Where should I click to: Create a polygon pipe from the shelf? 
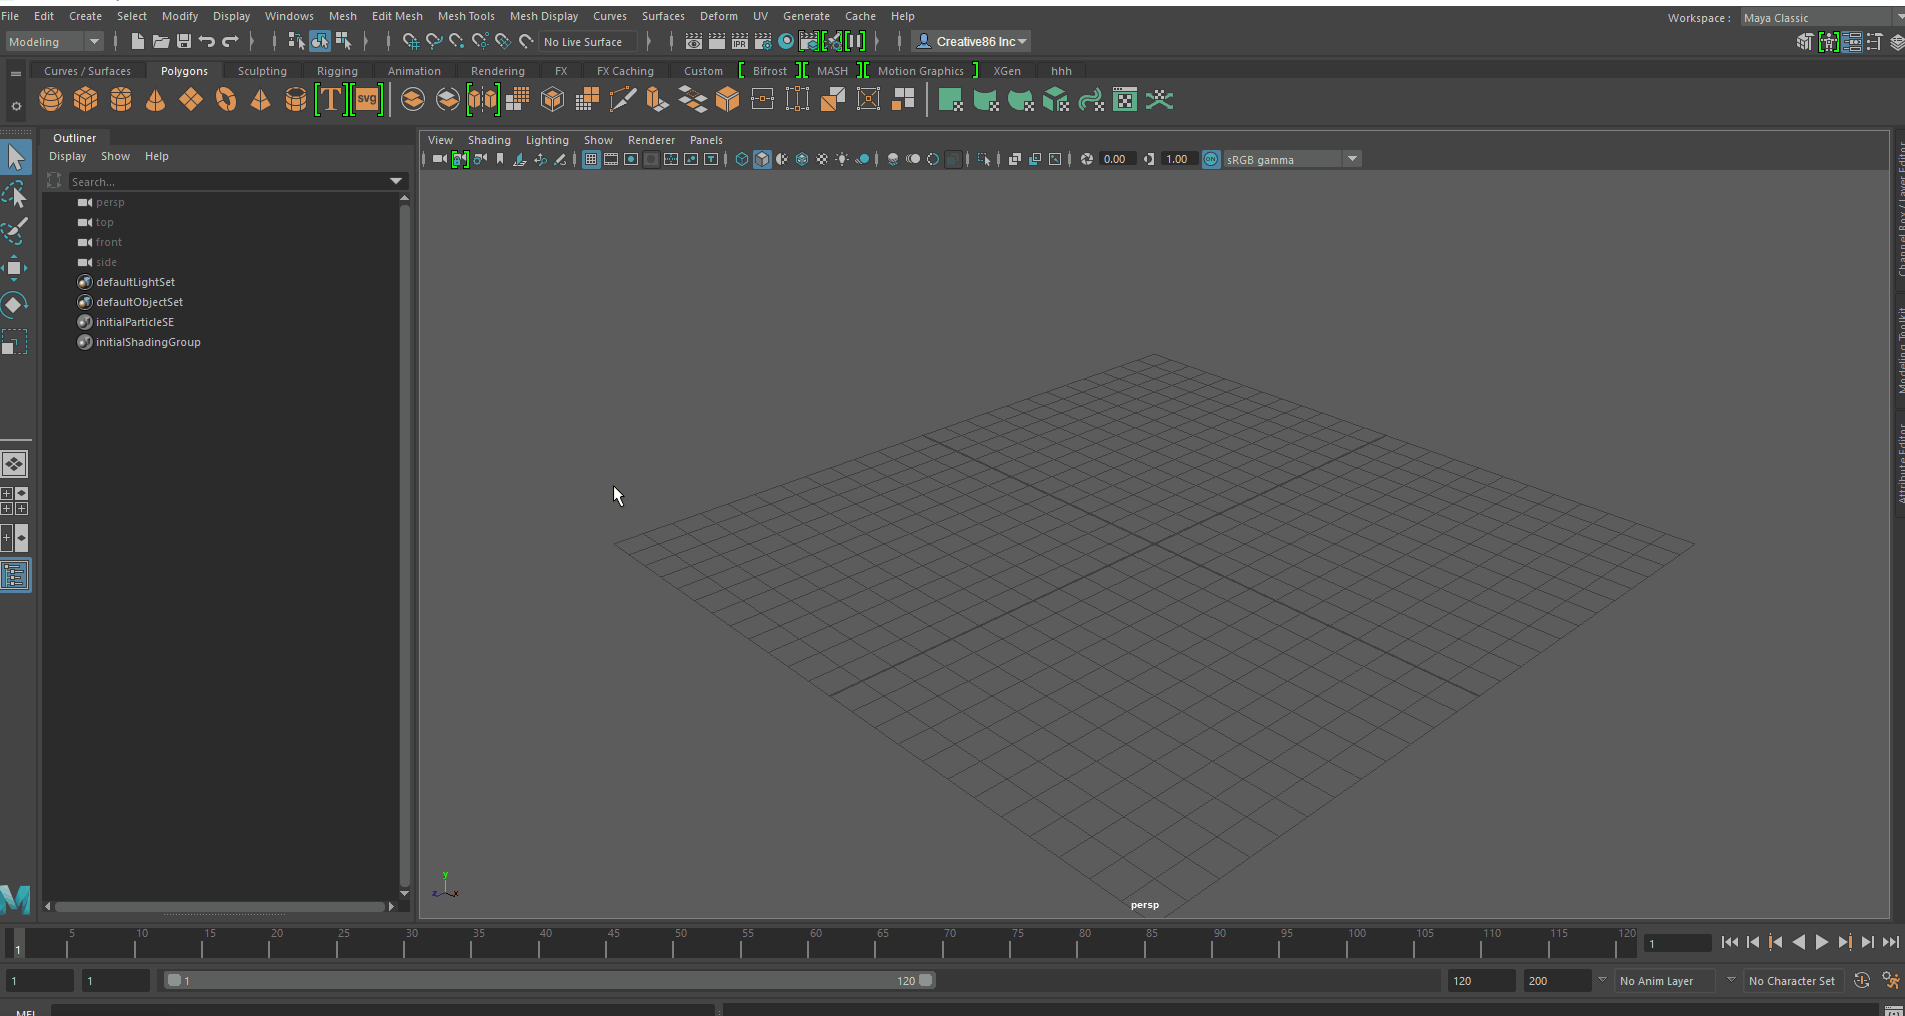coord(296,99)
